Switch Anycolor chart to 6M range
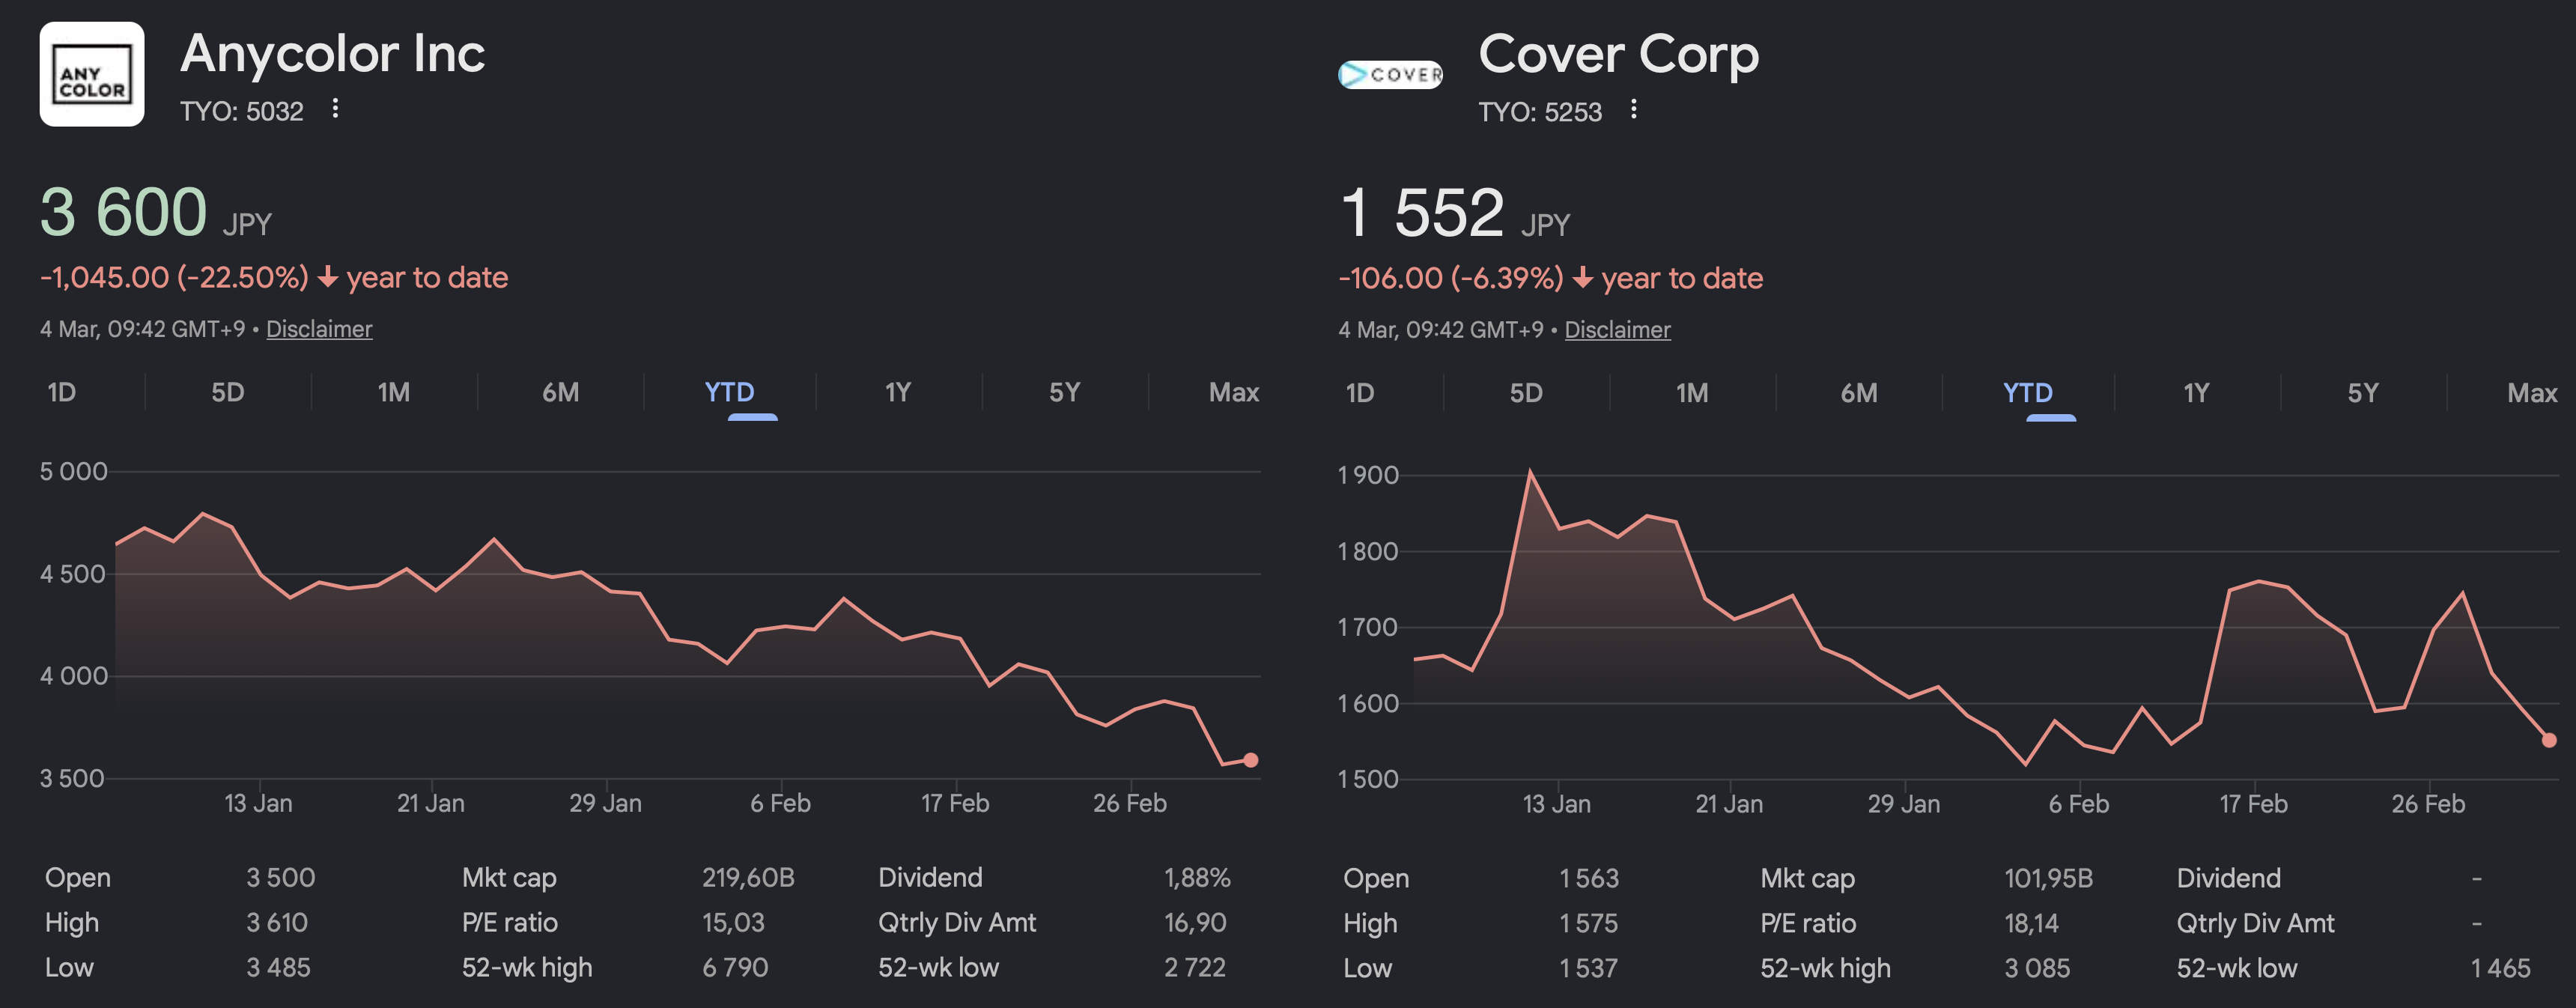Image resolution: width=2576 pixels, height=1008 pixels. [560, 392]
